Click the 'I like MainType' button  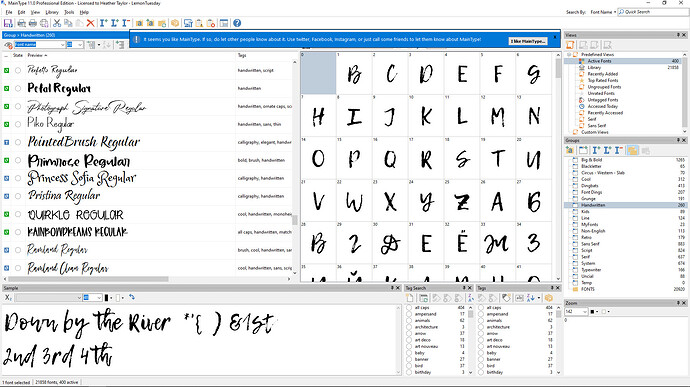point(528,41)
